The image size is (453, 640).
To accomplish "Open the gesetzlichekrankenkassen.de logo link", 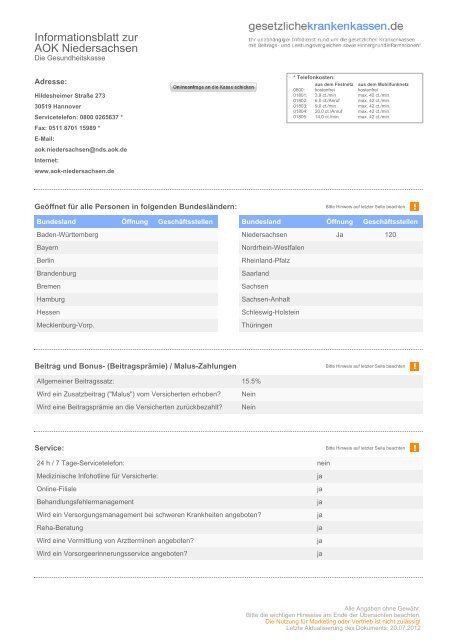I will click(x=326, y=26).
